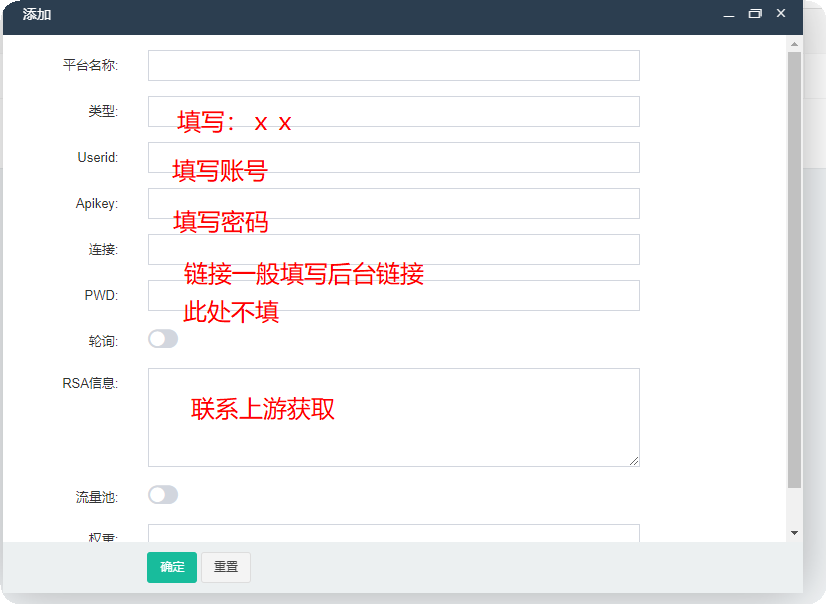Focus the 类型 text field
This screenshot has width=826, height=604.
click(x=394, y=111)
